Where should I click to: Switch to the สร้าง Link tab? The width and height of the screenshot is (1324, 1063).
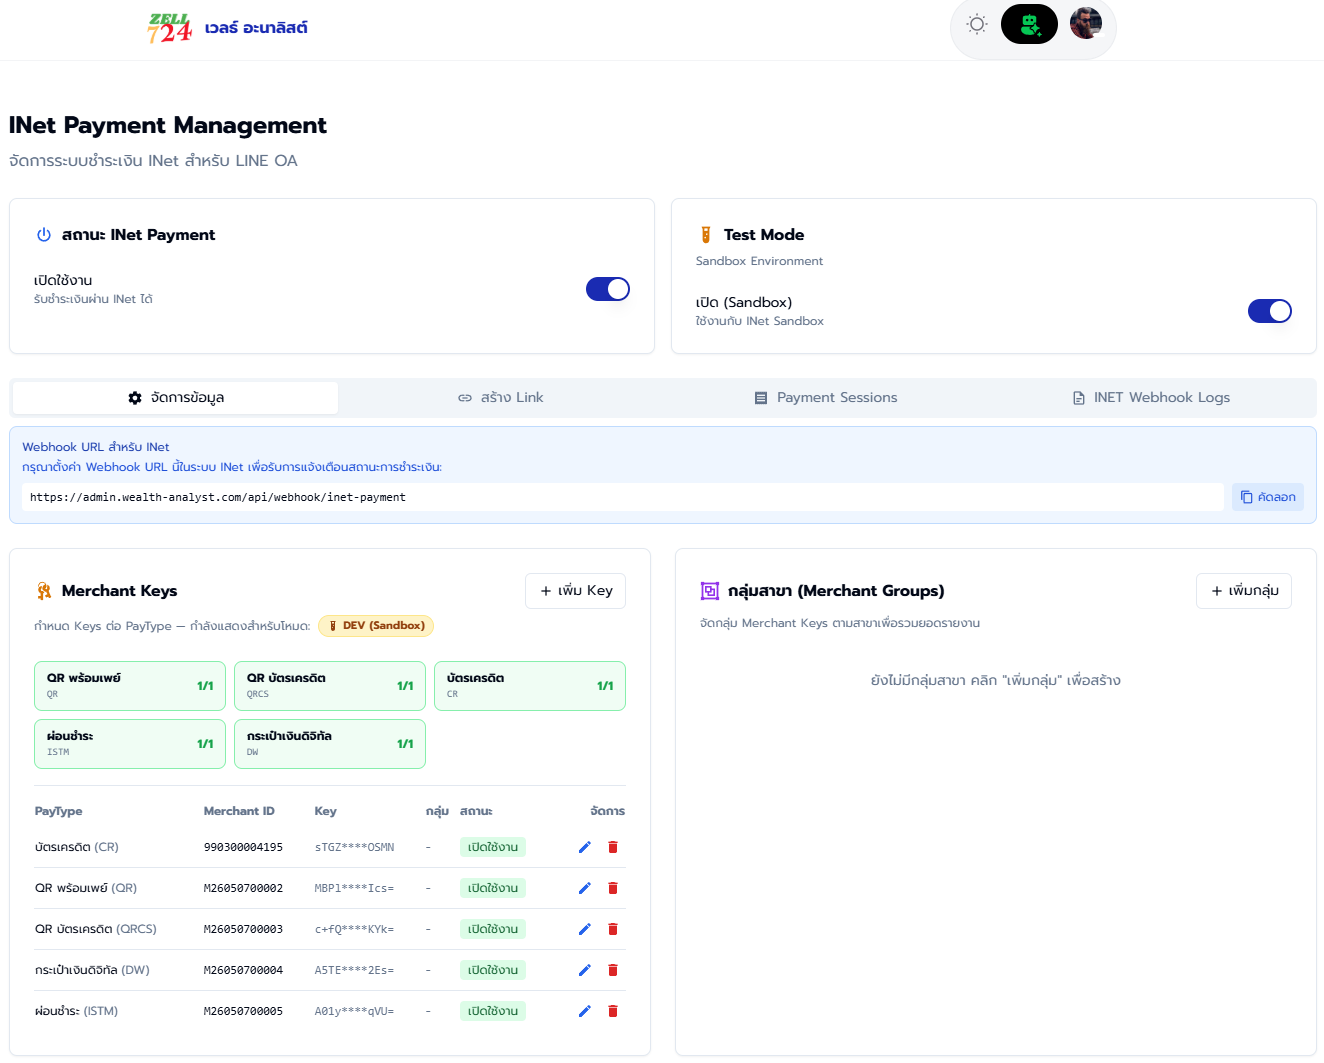point(500,398)
